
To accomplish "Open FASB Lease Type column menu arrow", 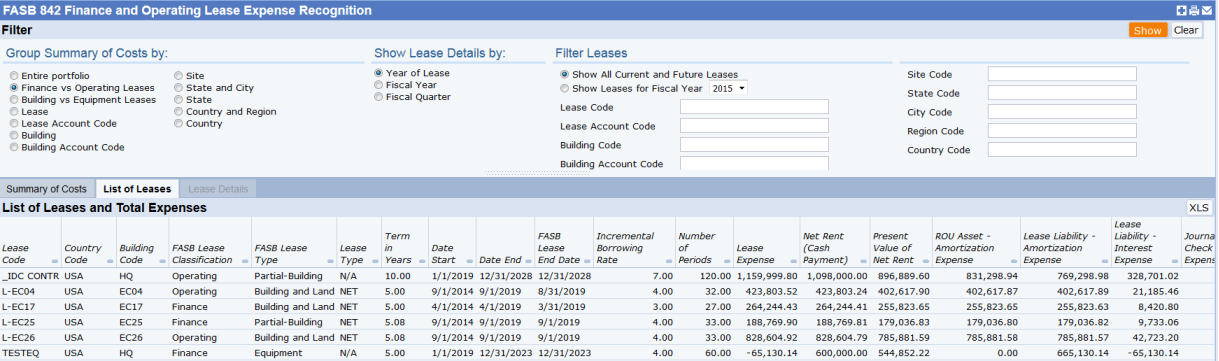I will pos(330,260).
